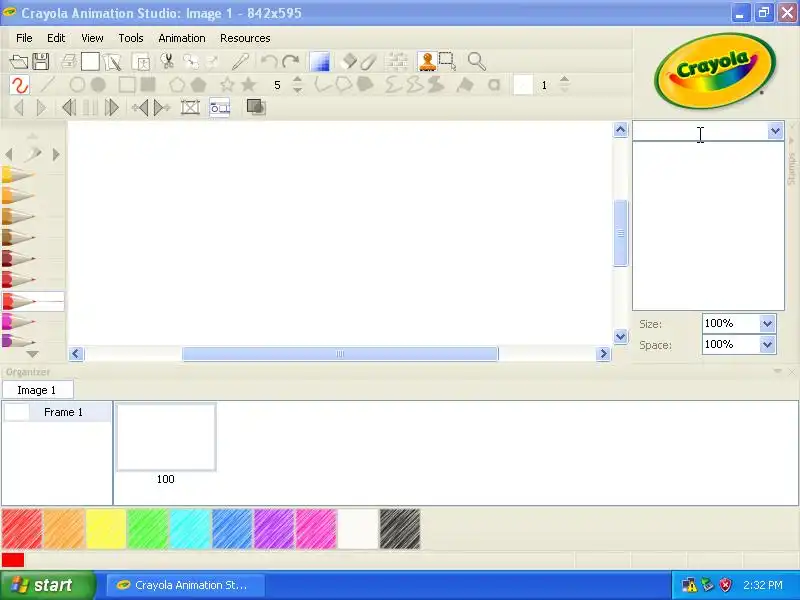Image resolution: width=800 pixels, height=600 pixels.
Task: Select the rectangle selection tool
Action: coord(447,61)
